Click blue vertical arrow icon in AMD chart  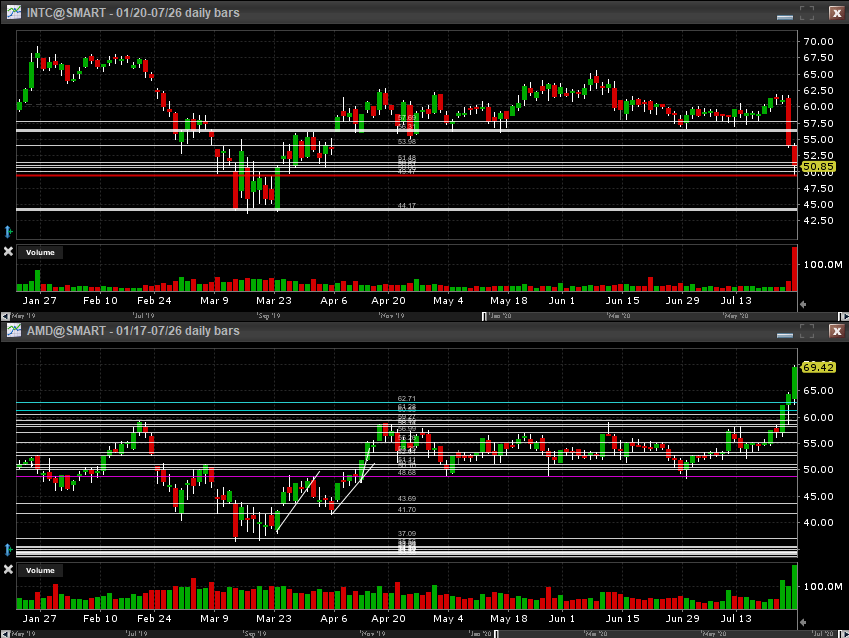coord(8,550)
